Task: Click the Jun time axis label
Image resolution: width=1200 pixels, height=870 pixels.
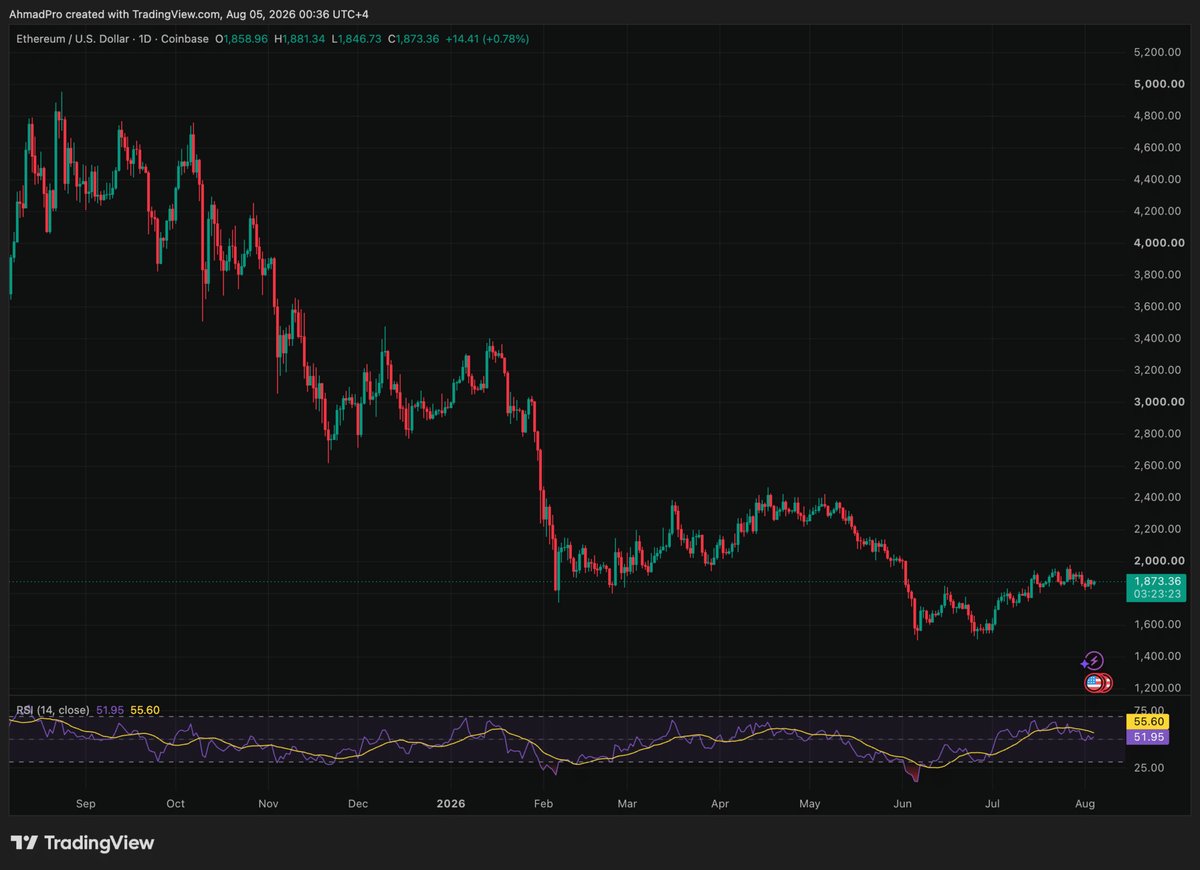Action: click(x=903, y=803)
